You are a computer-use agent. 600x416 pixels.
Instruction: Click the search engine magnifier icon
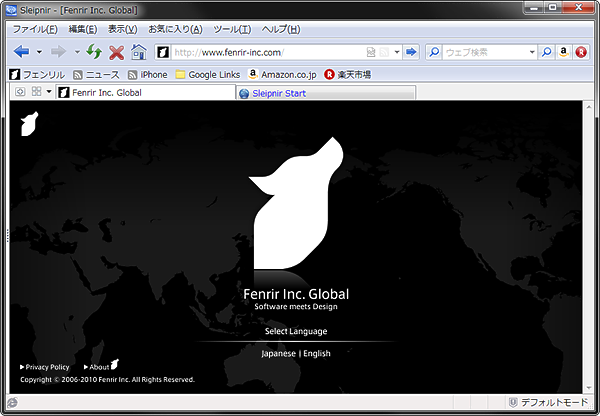click(x=434, y=52)
